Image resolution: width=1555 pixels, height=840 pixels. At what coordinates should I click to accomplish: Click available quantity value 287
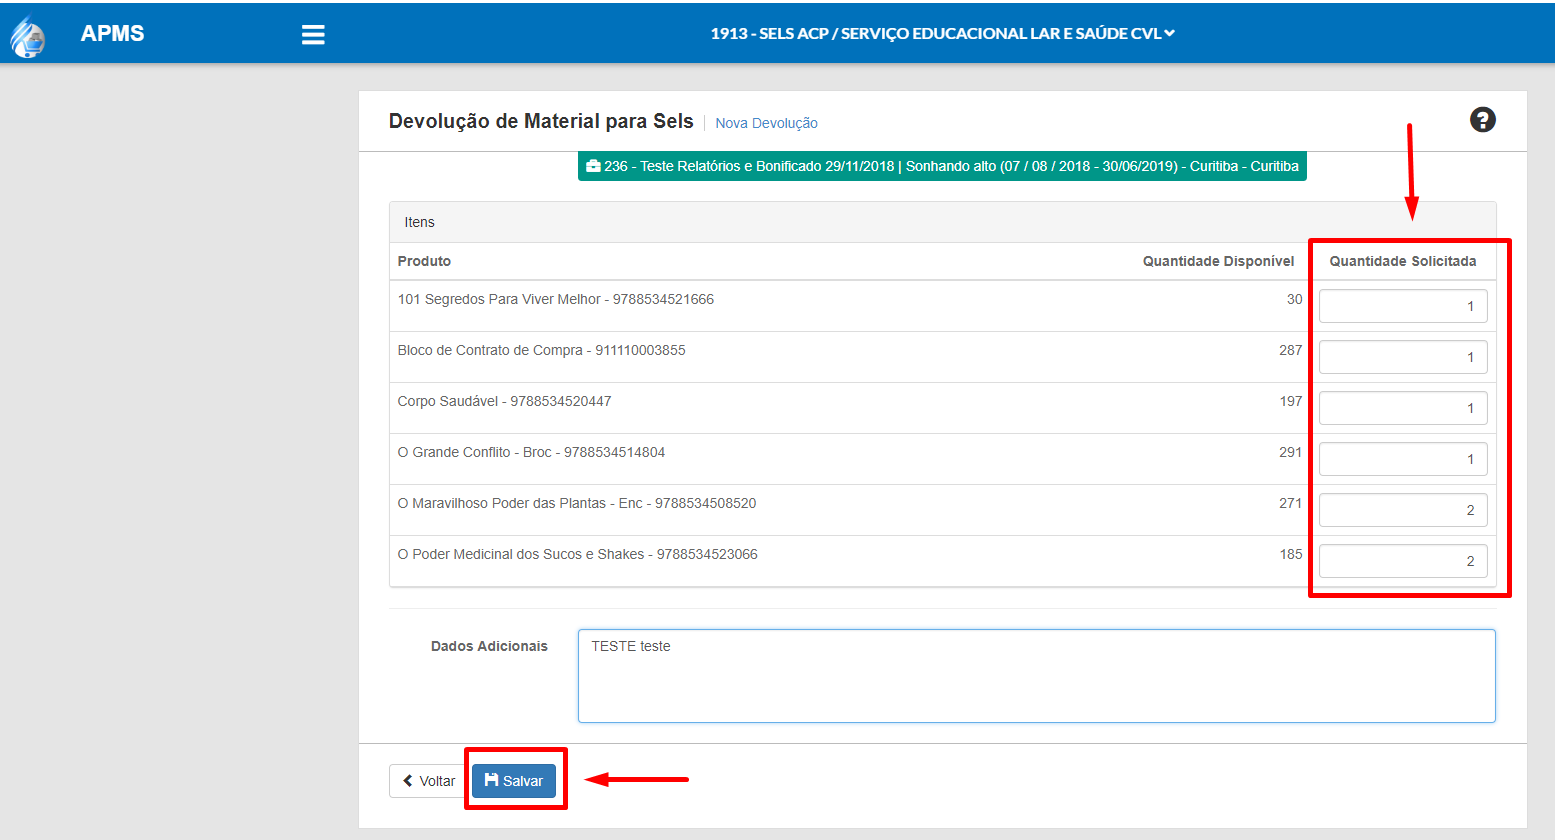coord(1291,350)
